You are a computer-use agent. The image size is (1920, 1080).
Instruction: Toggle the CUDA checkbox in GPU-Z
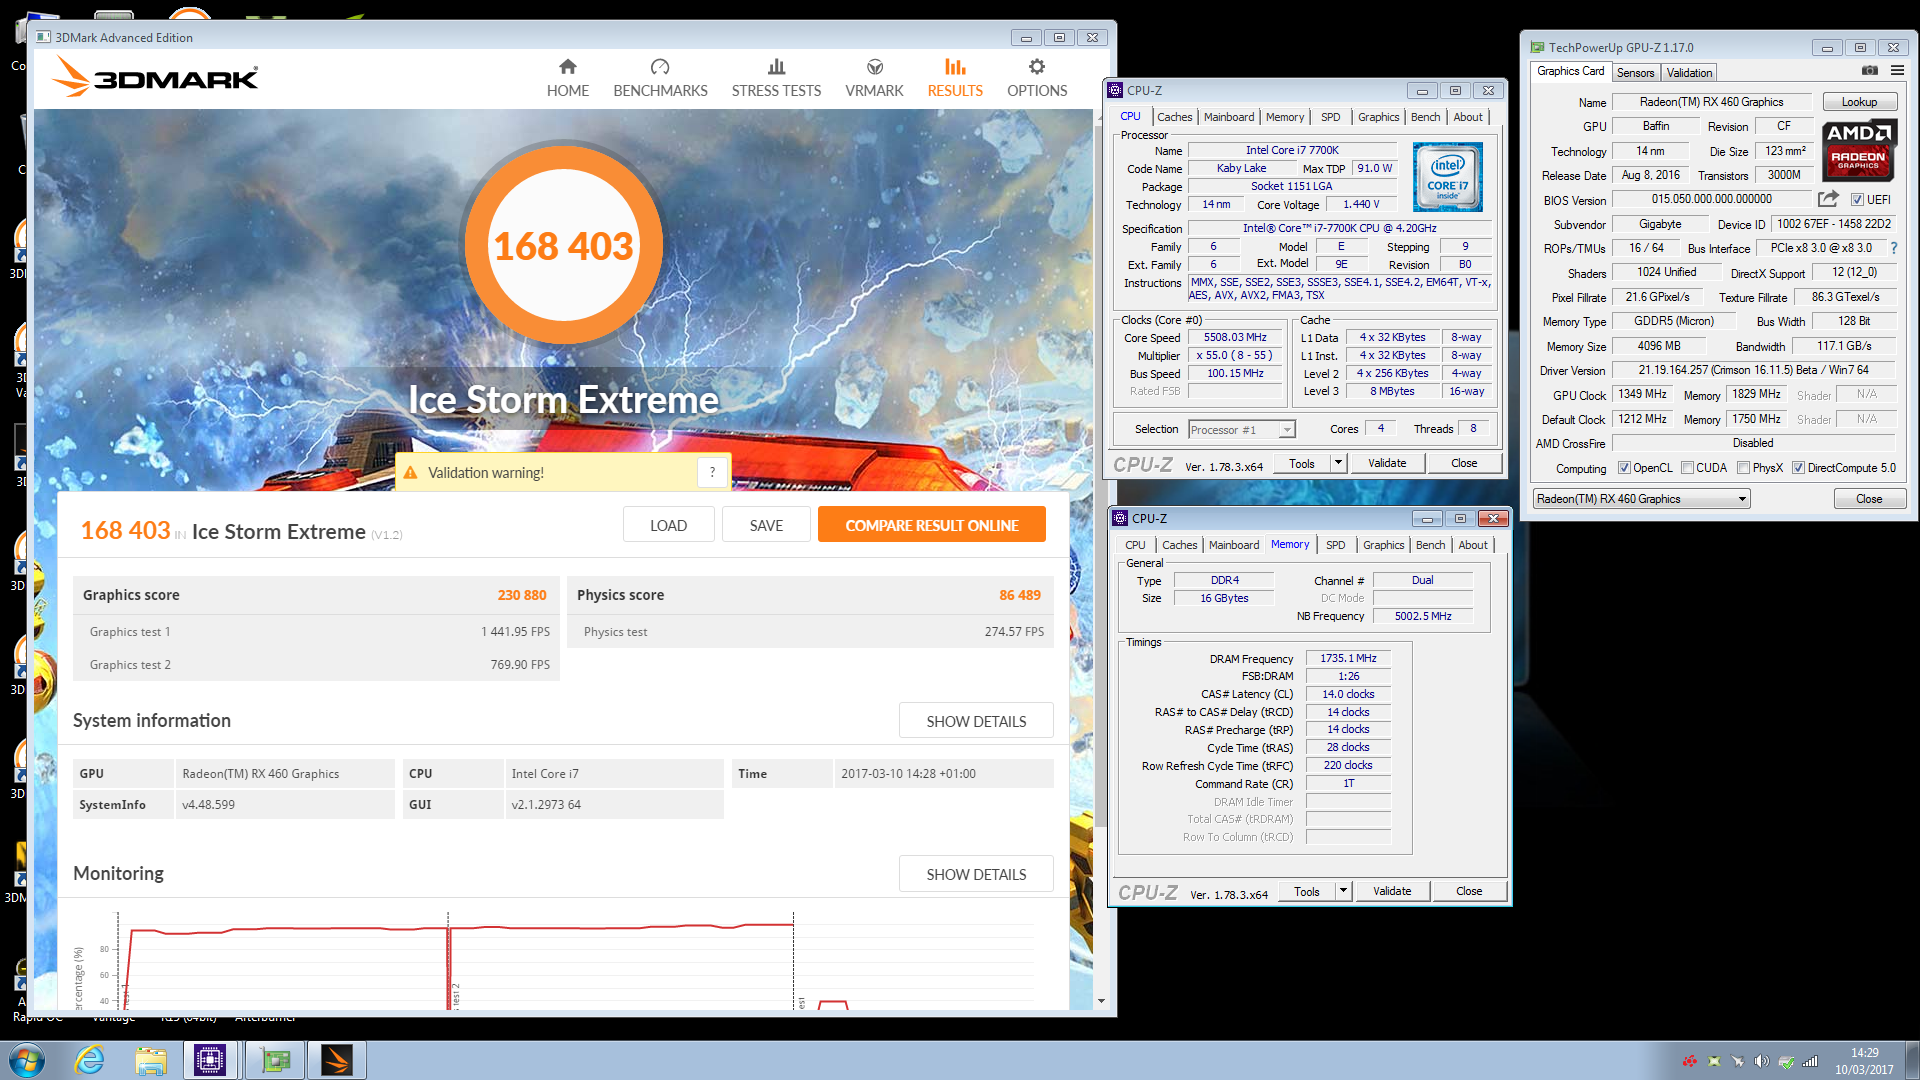pyautogui.click(x=1688, y=468)
